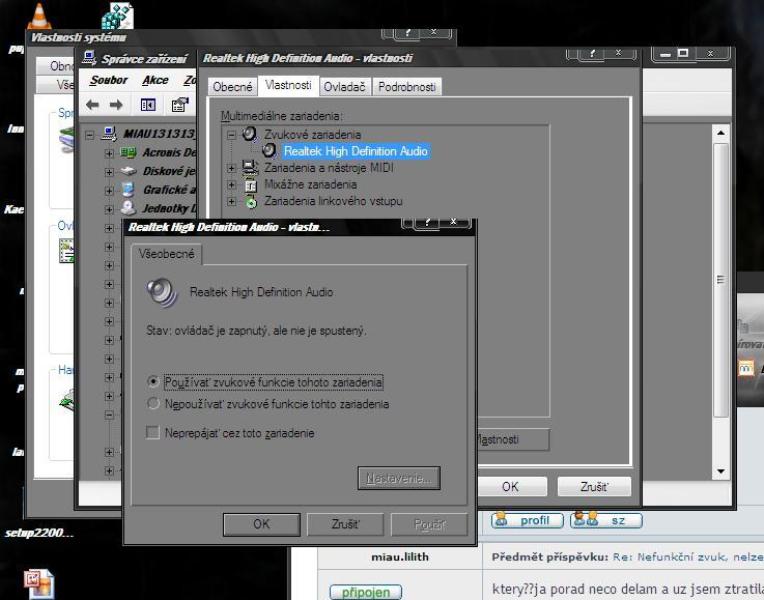
Task: Click the Správce zařízení title bar icon
Action: [89, 58]
